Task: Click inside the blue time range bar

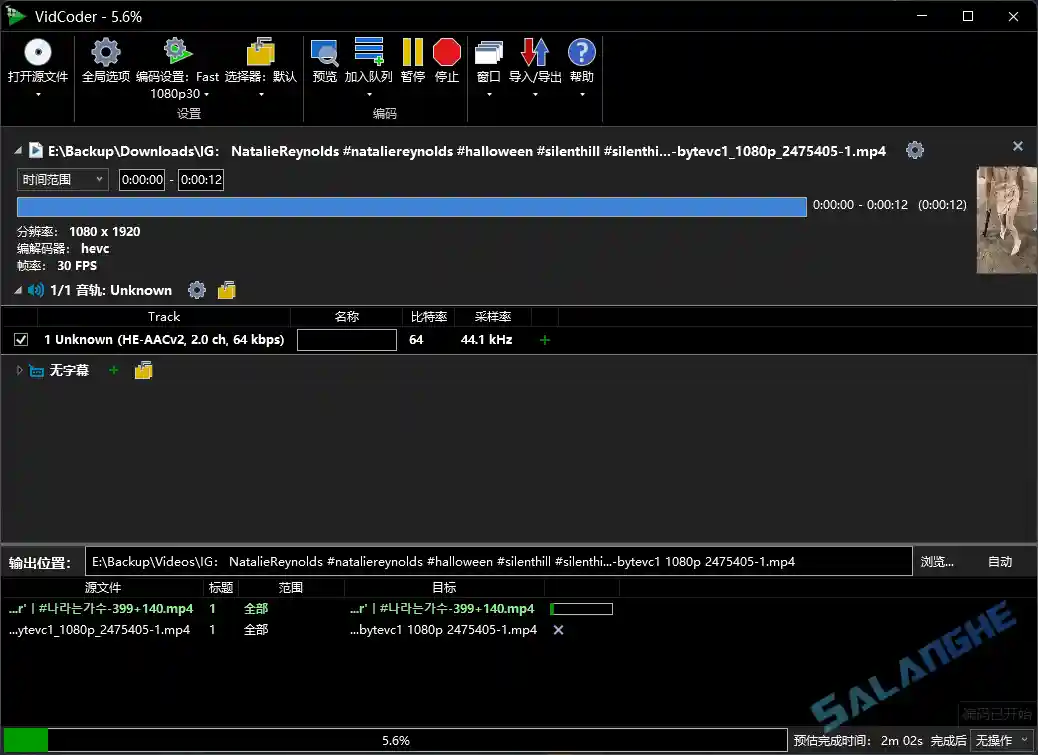Action: click(410, 206)
